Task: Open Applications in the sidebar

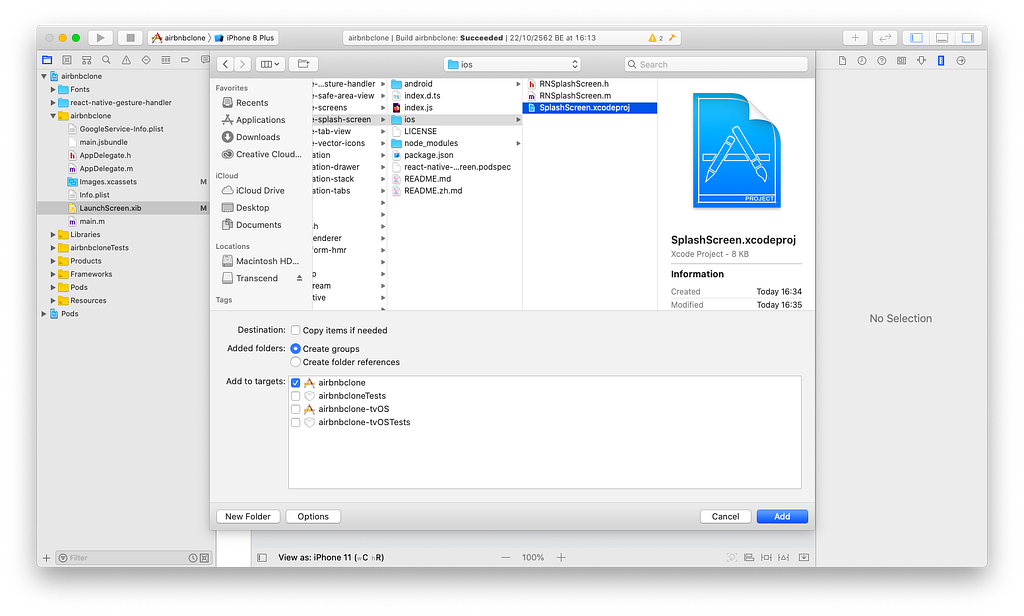Action: tap(260, 120)
